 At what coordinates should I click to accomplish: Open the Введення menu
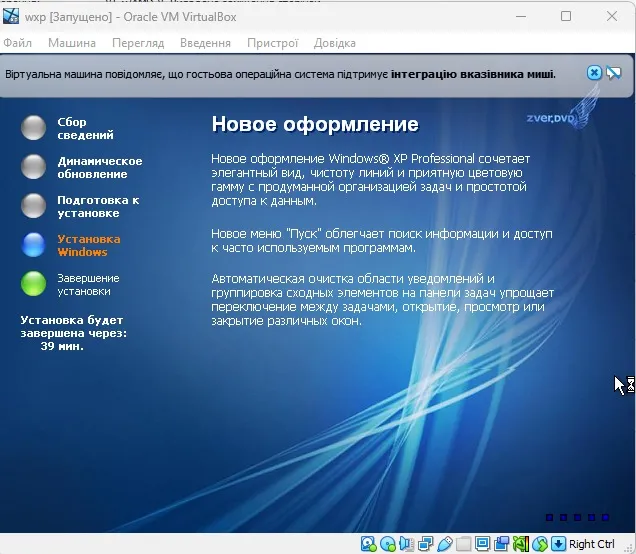click(x=205, y=43)
